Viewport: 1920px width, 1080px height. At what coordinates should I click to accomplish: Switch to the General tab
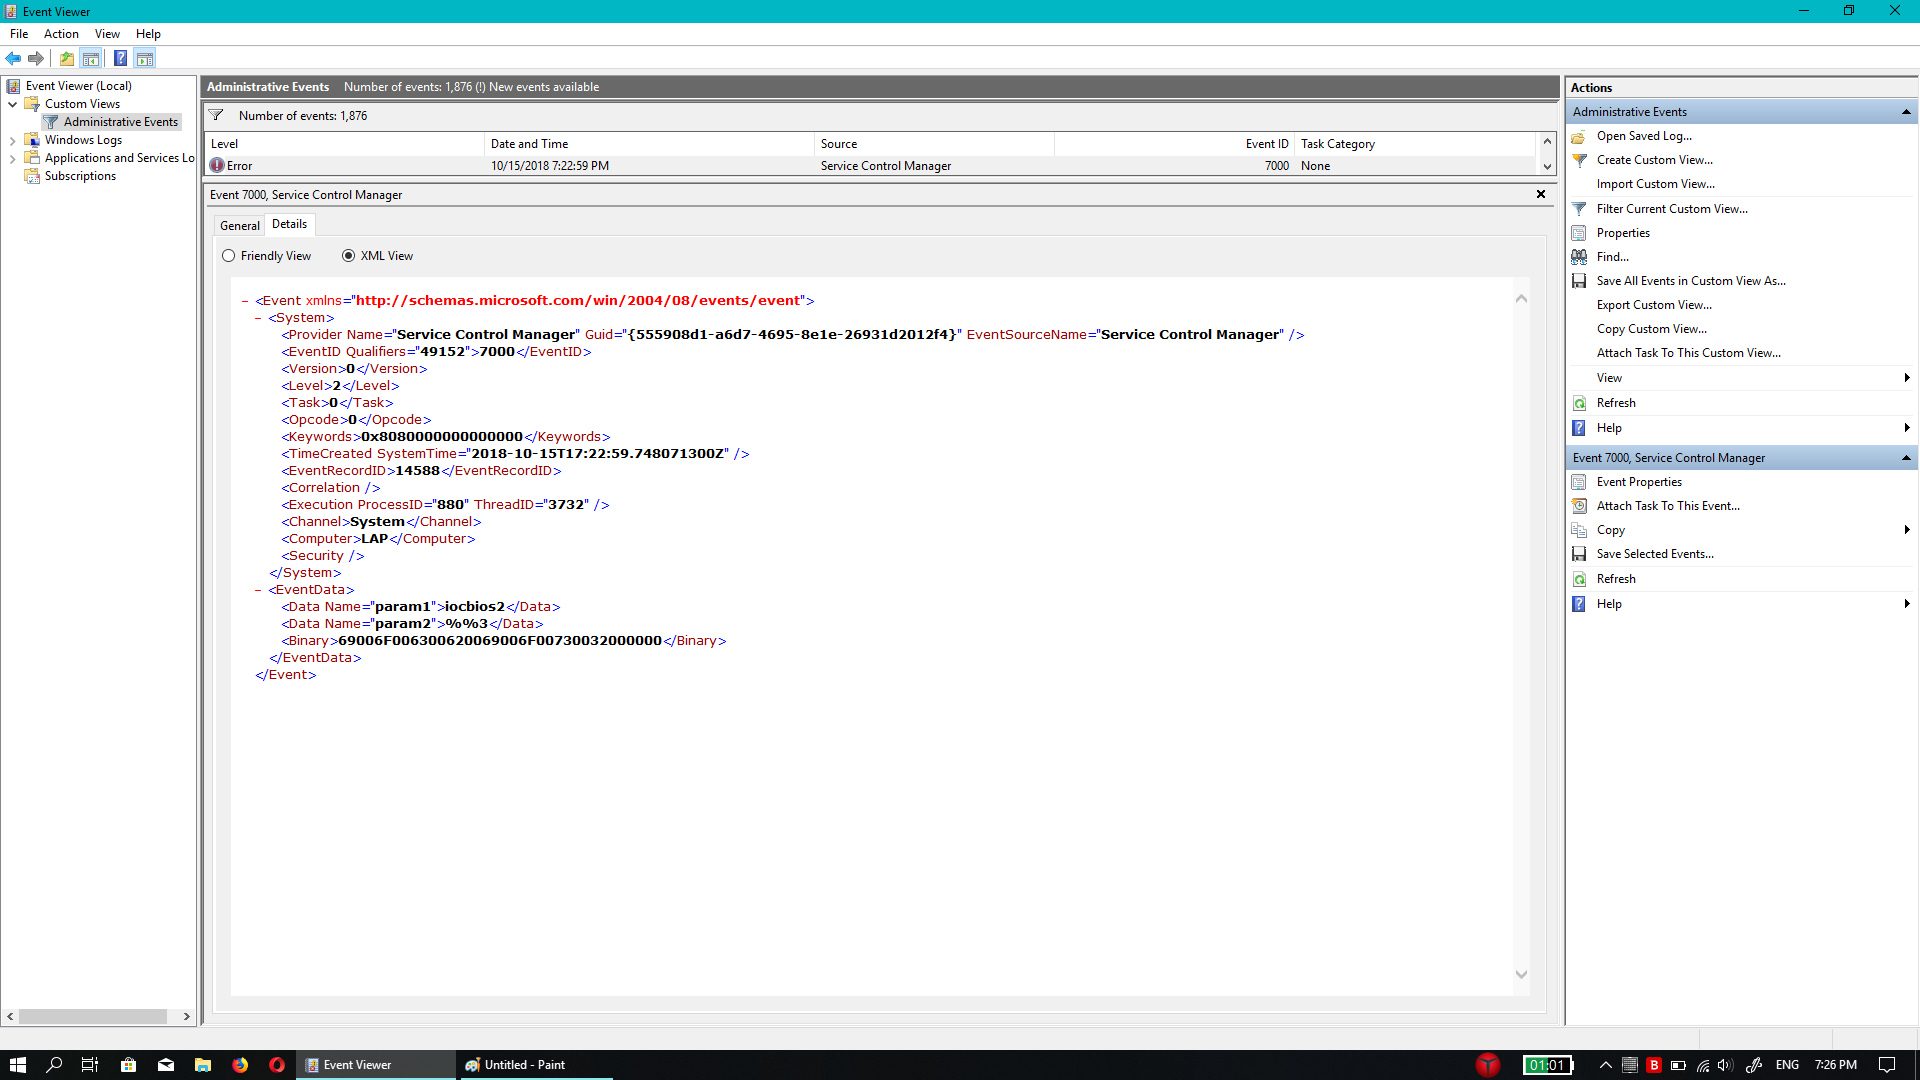click(x=239, y=226)
